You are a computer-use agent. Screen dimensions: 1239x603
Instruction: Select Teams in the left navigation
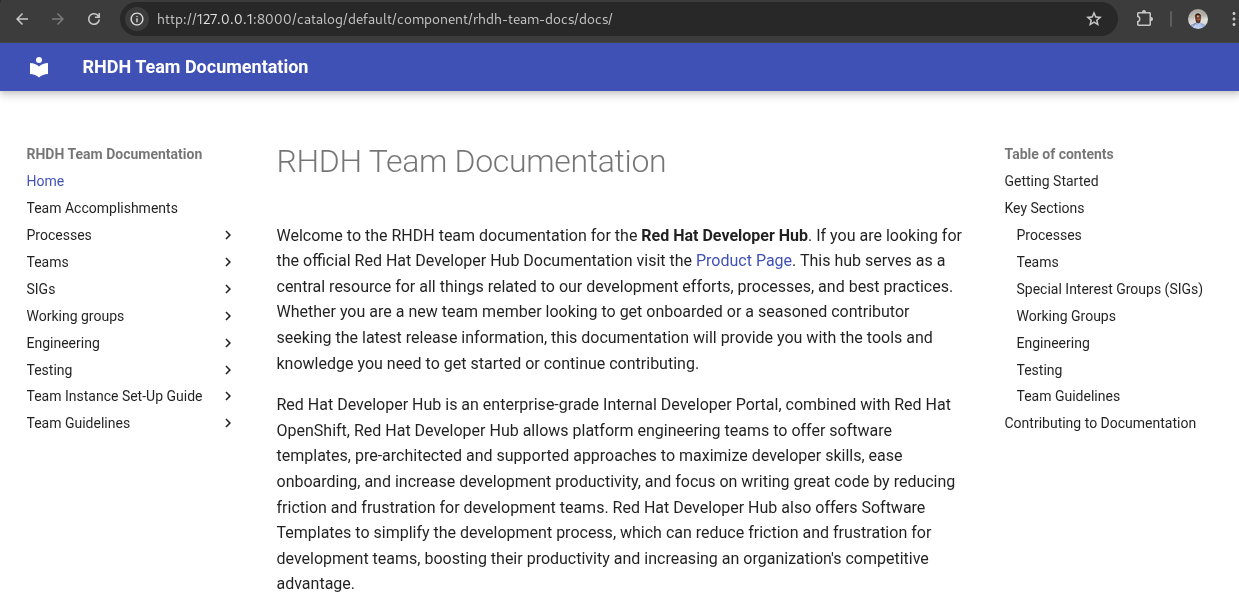tap(48, 262)
